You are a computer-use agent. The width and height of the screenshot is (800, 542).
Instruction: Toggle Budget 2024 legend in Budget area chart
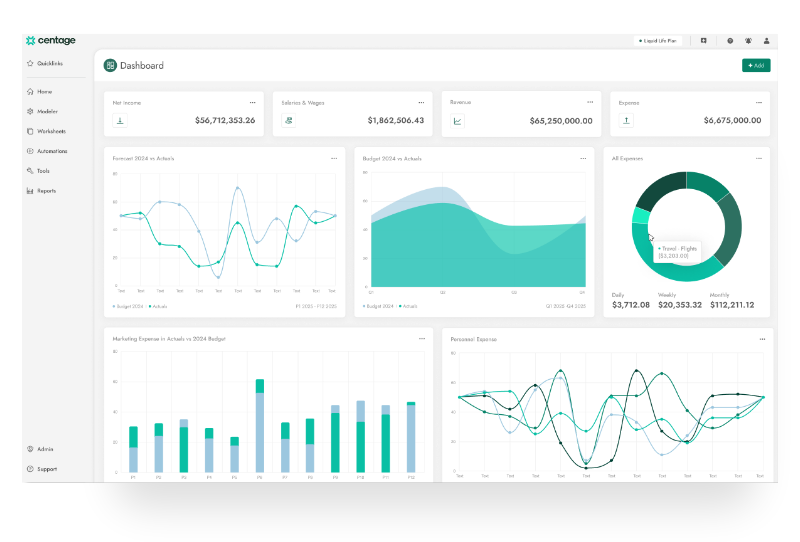coord(378,306)
